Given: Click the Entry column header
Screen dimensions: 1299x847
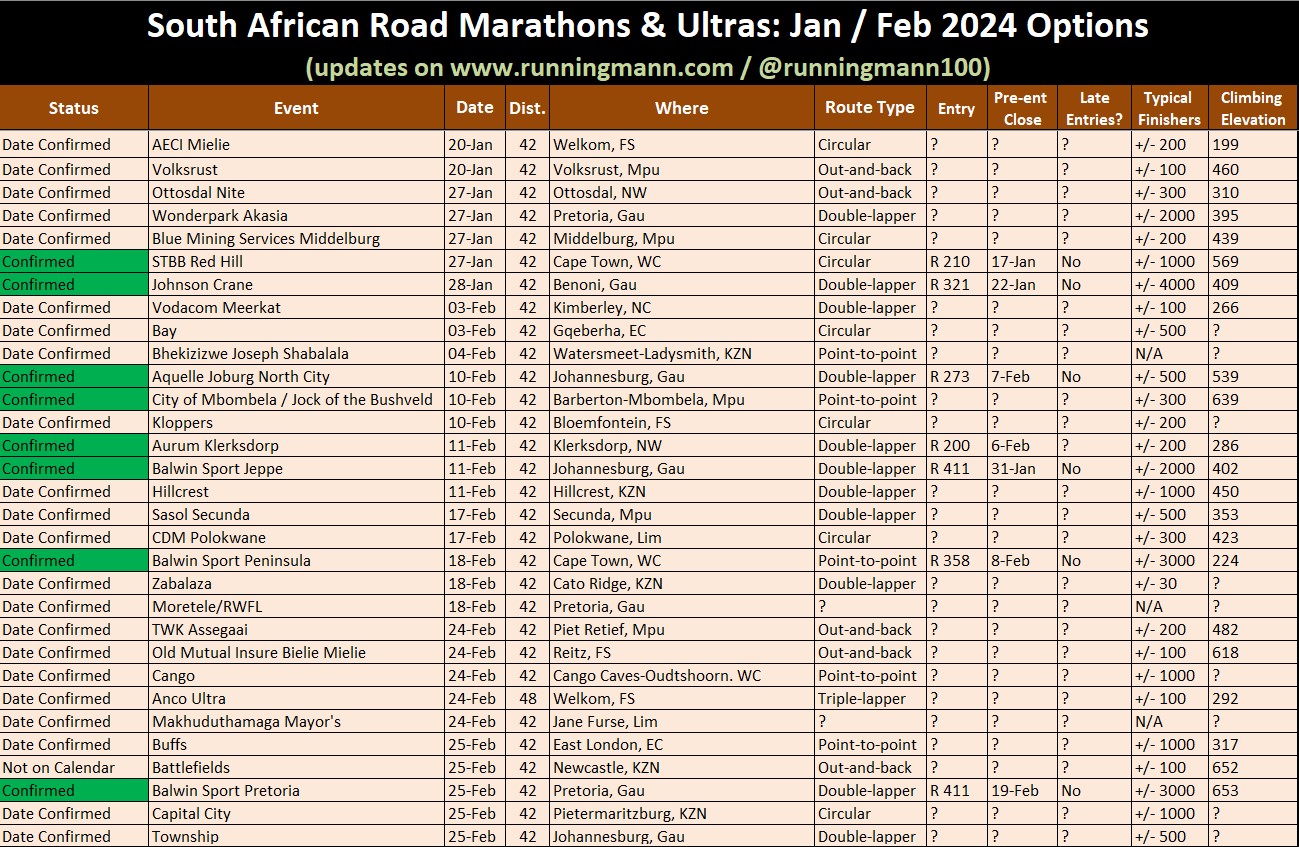Looking at the screenshot, I should [x=957, y=108].
